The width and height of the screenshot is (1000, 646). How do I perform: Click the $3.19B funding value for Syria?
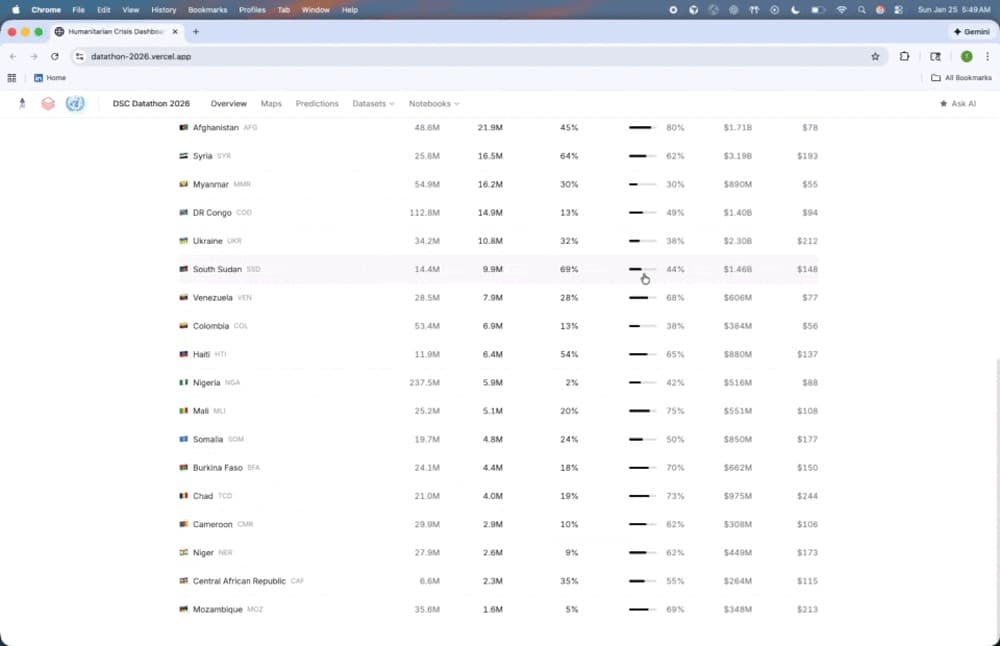737,156
